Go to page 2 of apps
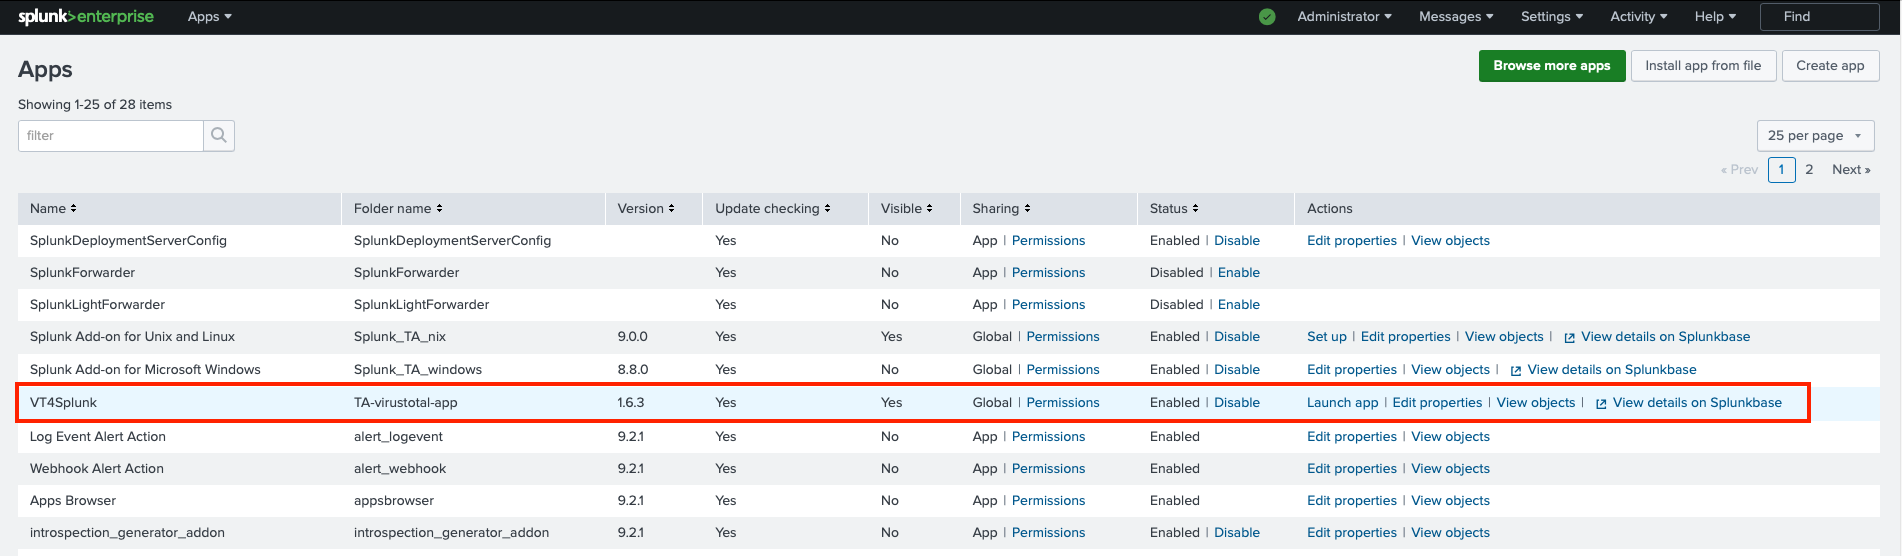 (1809, 170)
